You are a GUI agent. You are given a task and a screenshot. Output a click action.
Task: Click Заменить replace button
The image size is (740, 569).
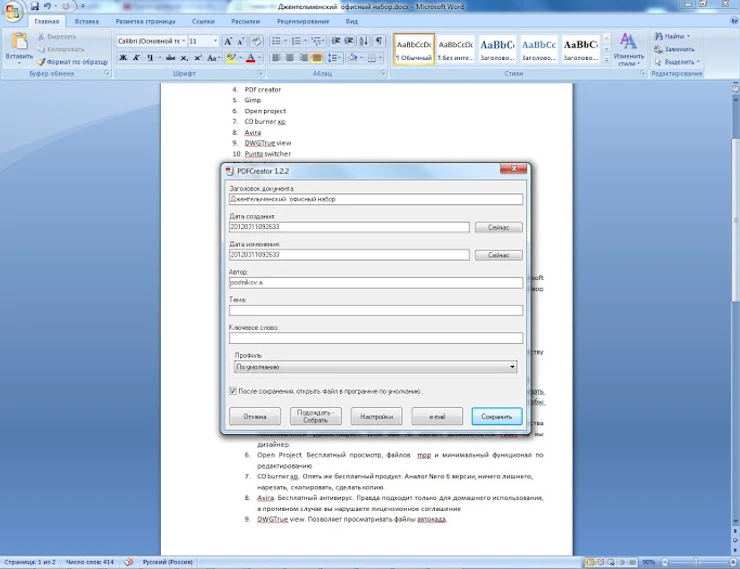pyautogui.click(x=674, y=49)
